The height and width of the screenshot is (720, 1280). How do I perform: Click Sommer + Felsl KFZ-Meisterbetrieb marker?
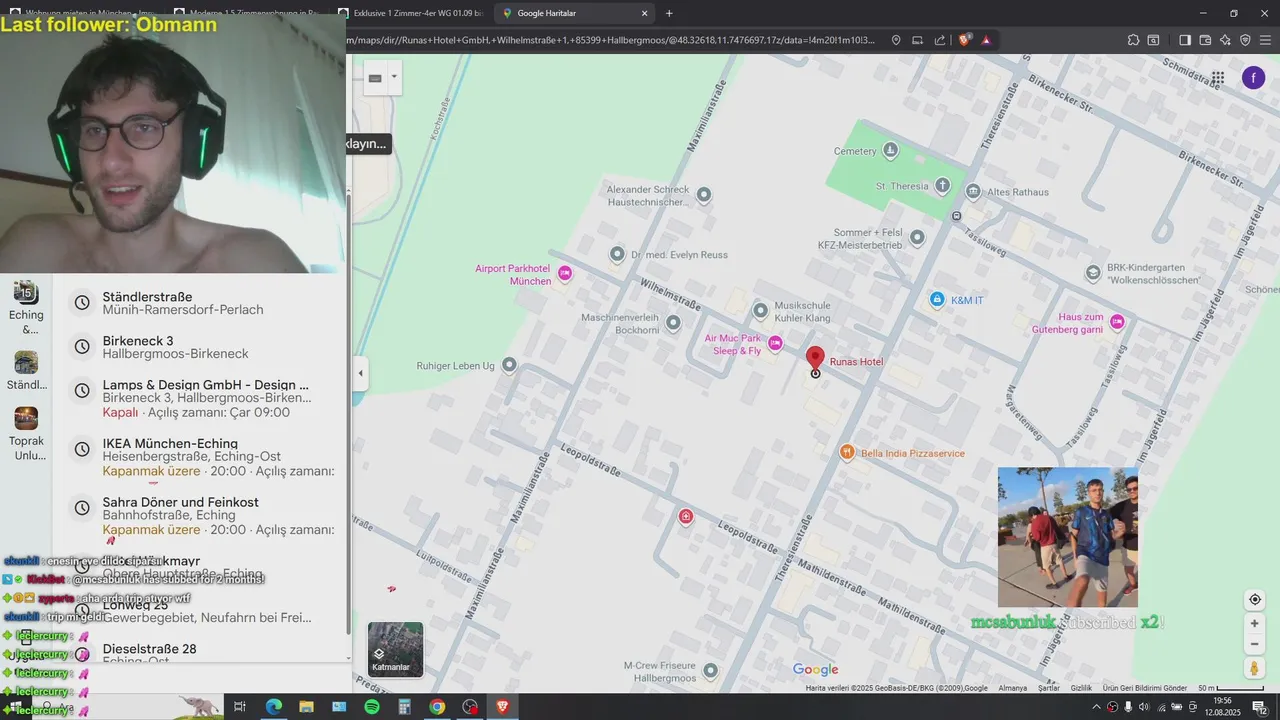click(917, 238)
